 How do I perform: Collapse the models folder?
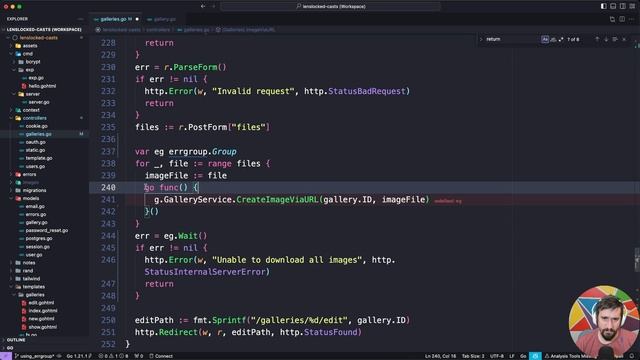click(x=31, y=198)
